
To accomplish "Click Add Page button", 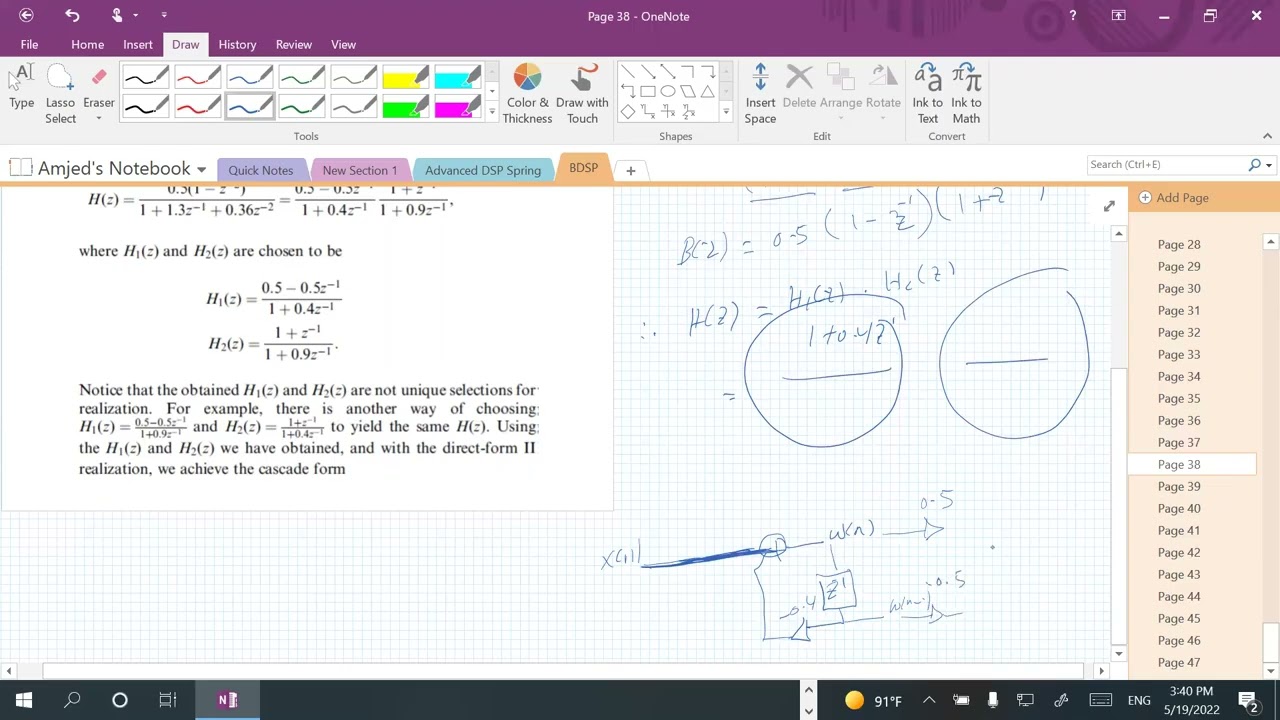I will click(1173, 198).
